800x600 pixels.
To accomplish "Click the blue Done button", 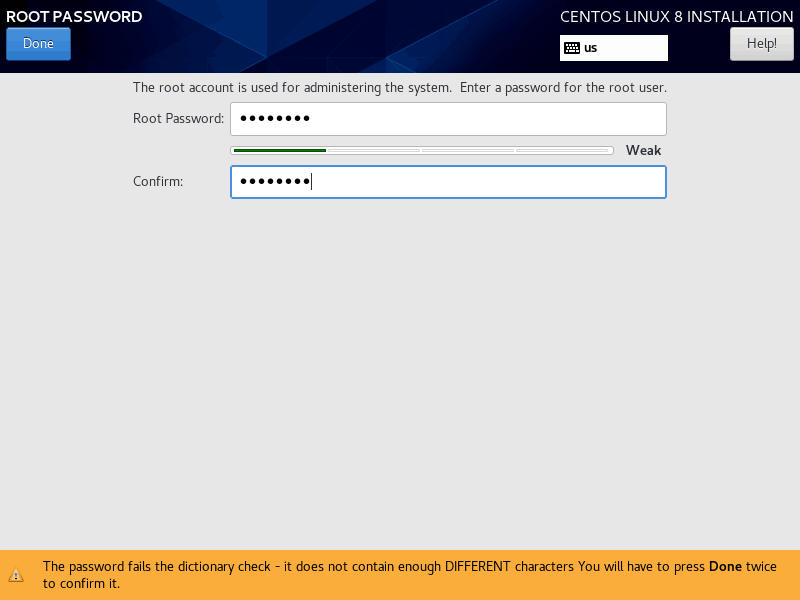I will (38, 44).
